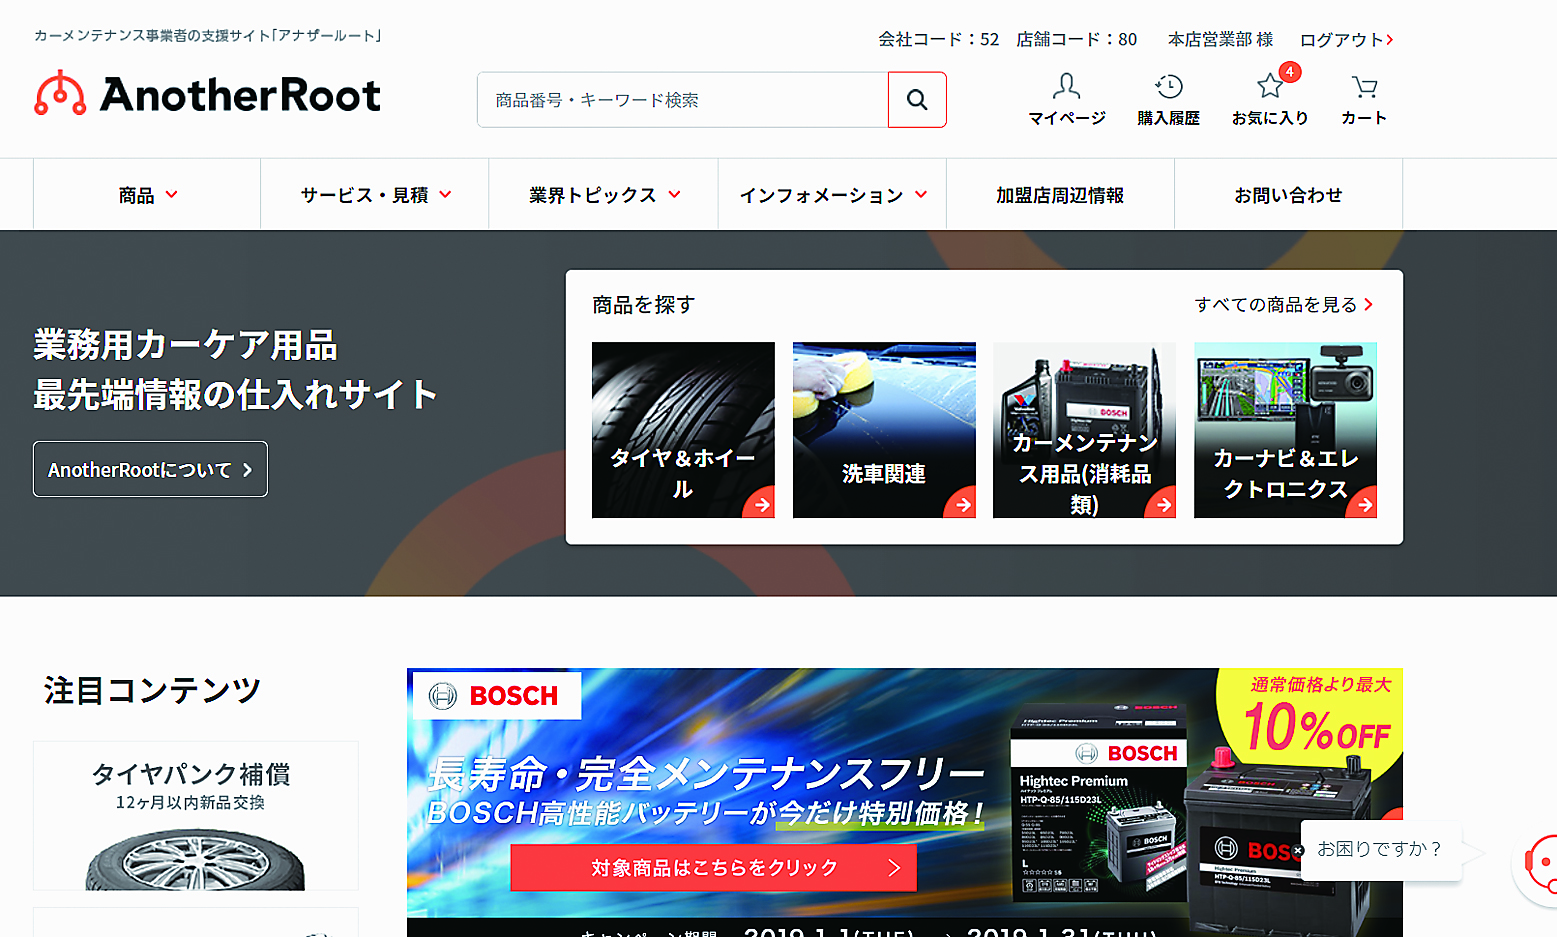Open マイページ user icon
Viewport: 1557px width, 937px height.
(x=1067, y=86)
